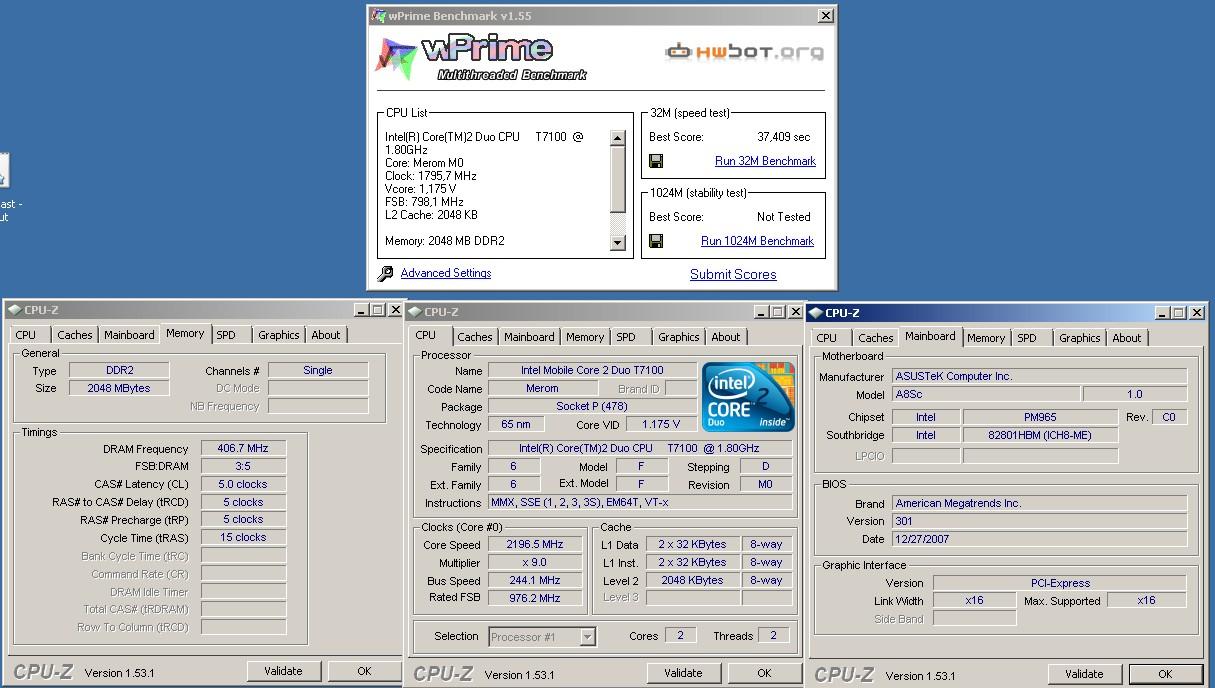Screen dimensions: 1215x688
Task: Open About tab in middle CPU-Z window
Action: [726, 337]
